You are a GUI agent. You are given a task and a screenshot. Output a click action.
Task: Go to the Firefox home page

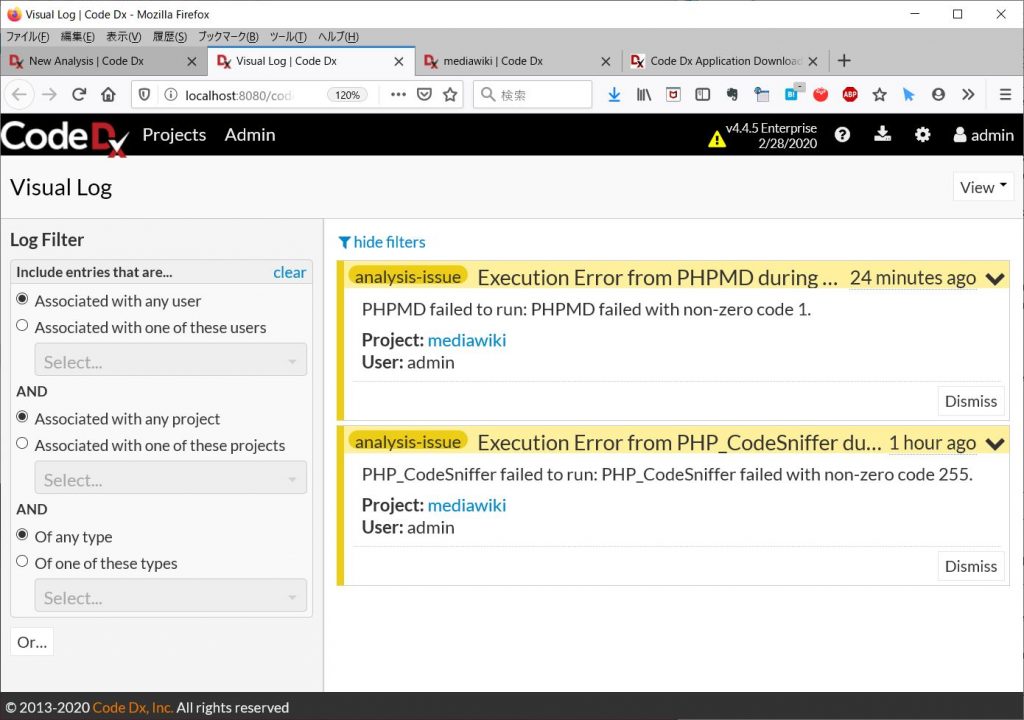pyautogui.click(x=108, y=95)
